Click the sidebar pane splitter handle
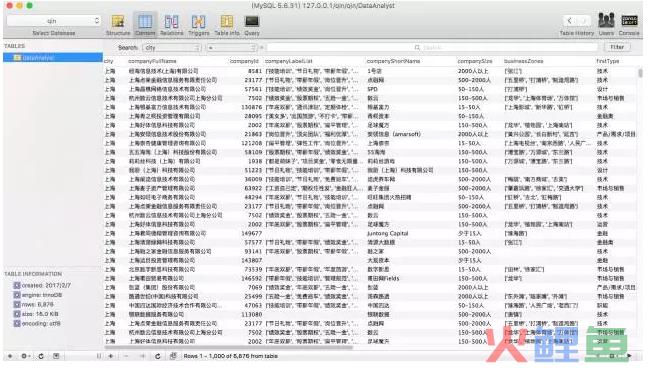653x368 pixels. (99, 356)
